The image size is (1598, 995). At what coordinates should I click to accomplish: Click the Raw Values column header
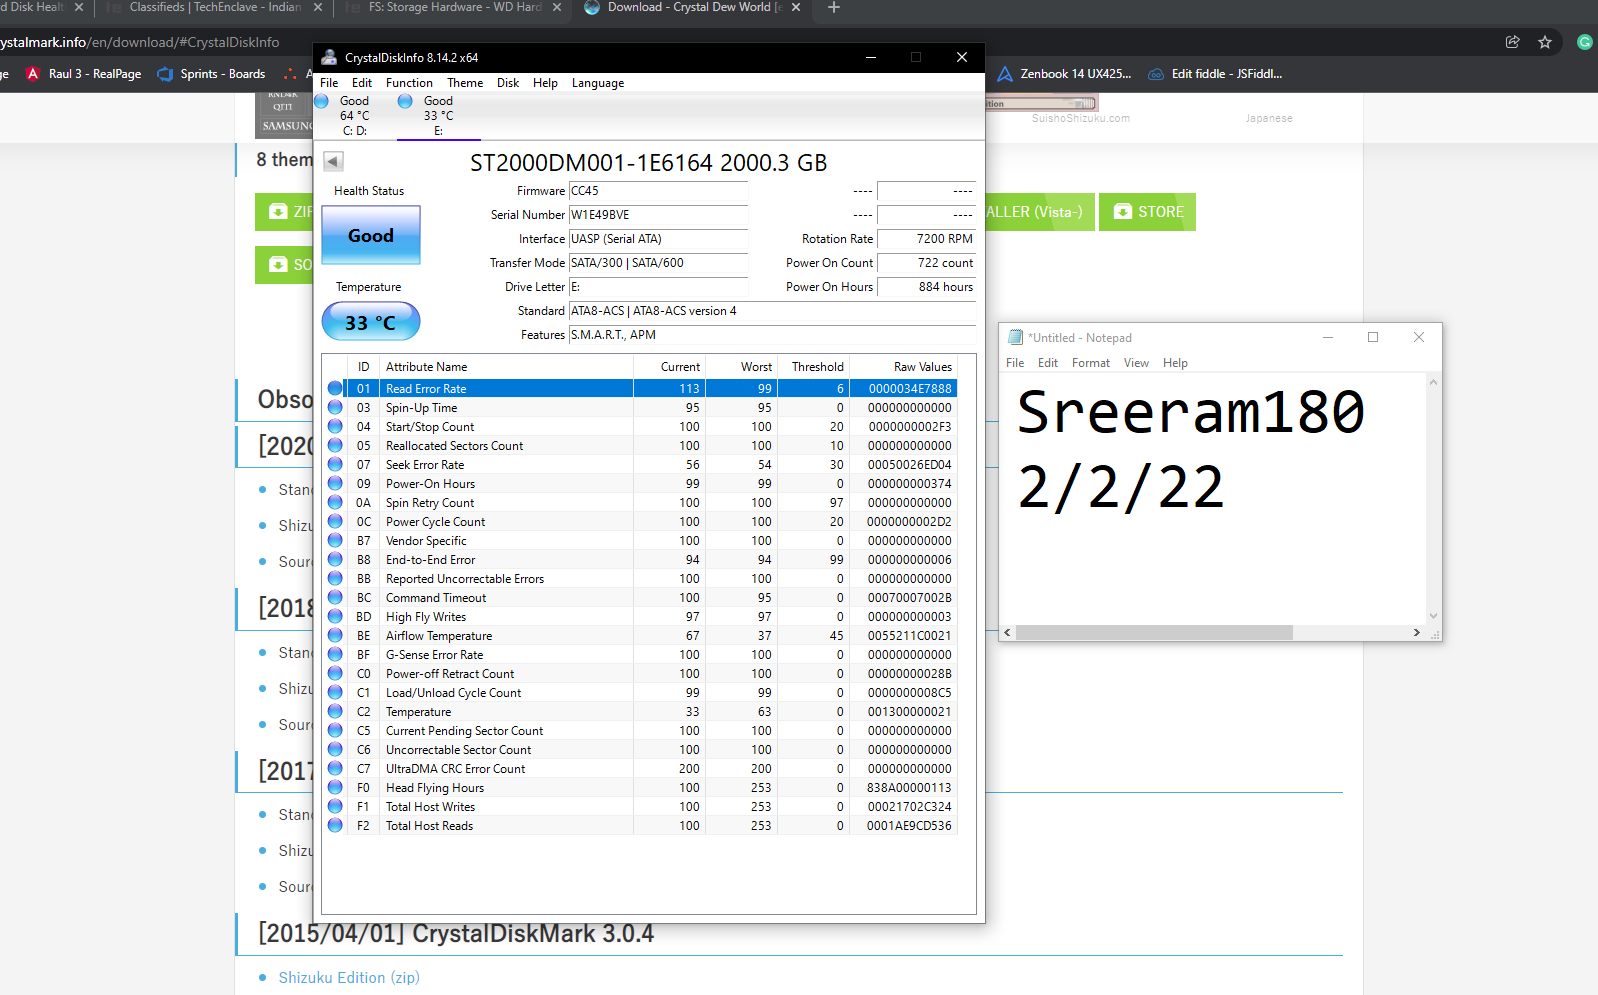pyautogui.click(x=904, y=367)
